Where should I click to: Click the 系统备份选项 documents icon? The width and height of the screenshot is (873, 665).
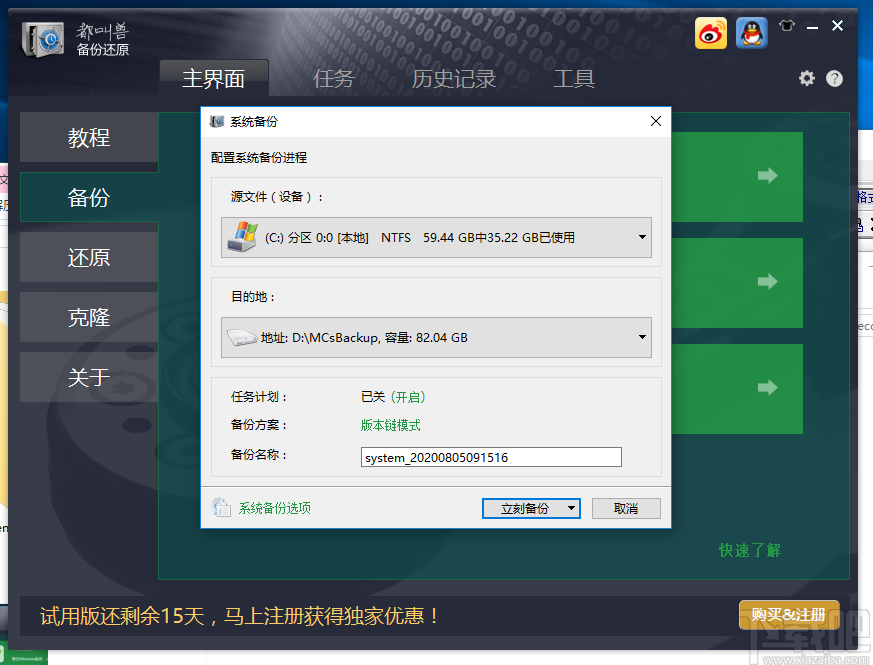[x=221, y=507]
